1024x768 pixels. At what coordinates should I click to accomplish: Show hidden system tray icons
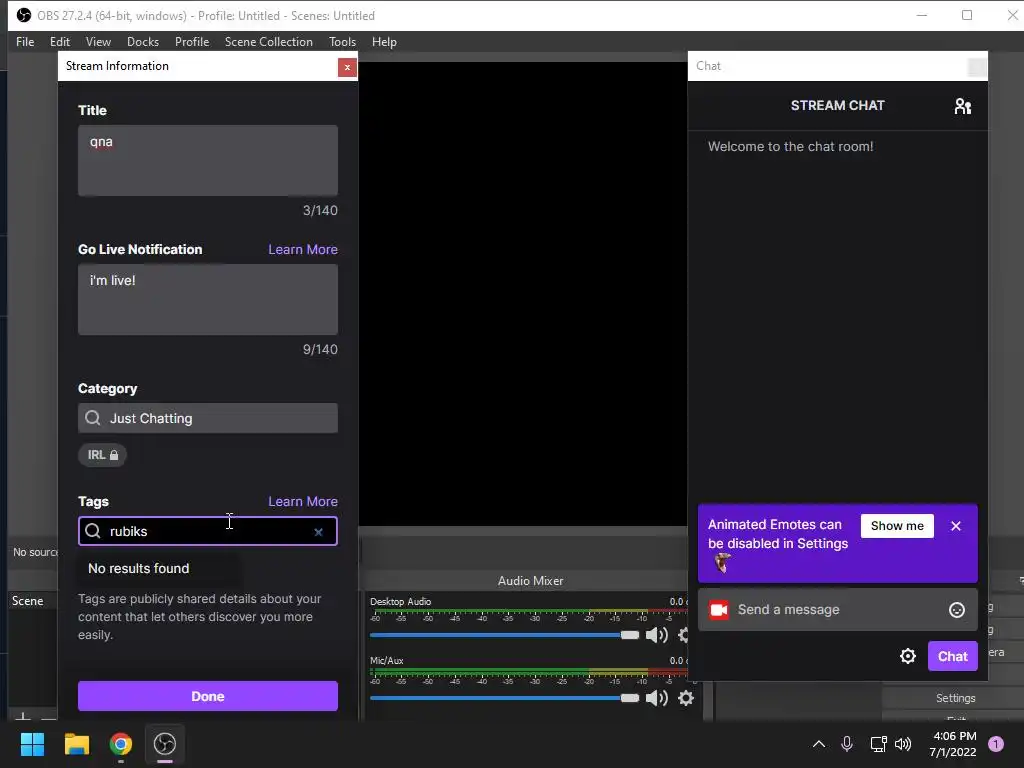click(x=818, y=744)
